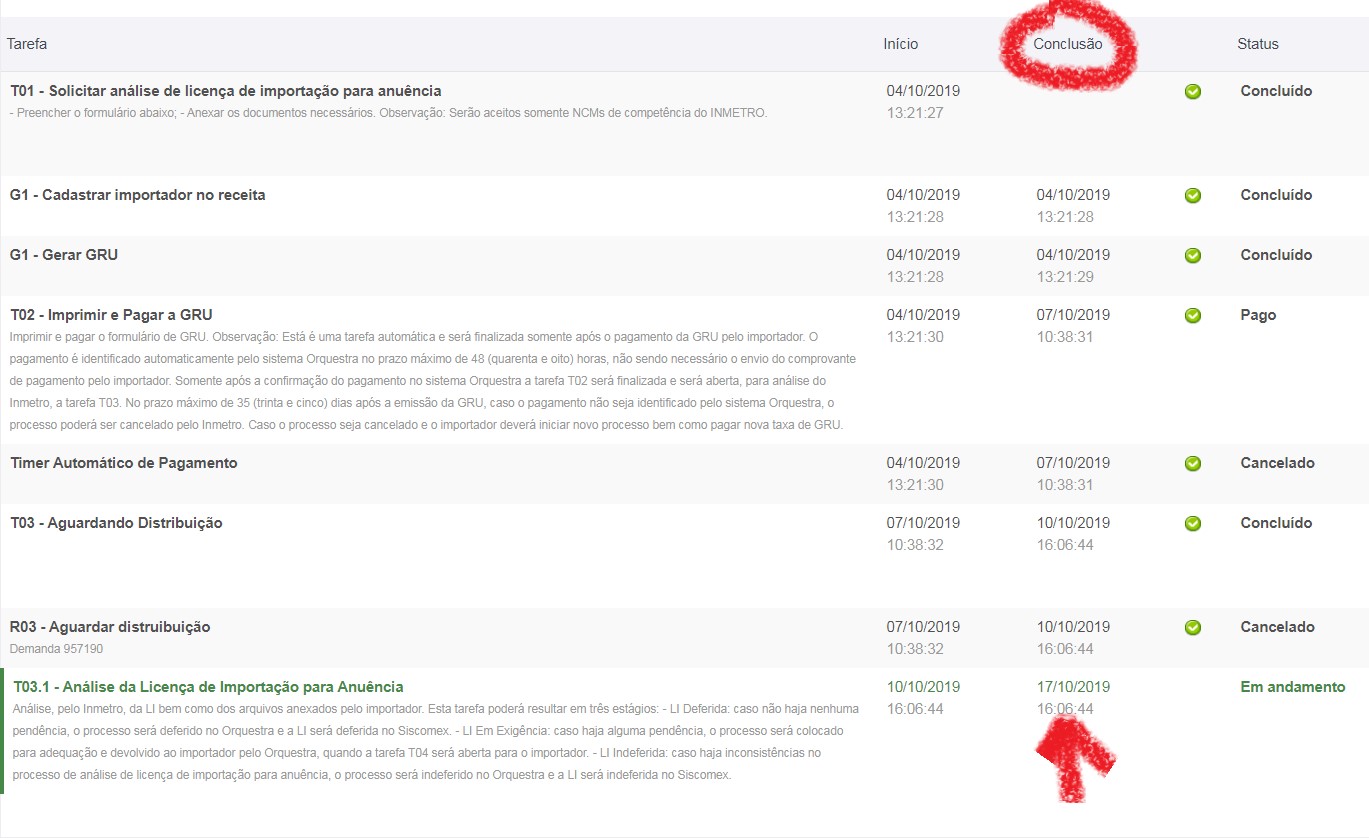This screenshot has height=838, width=1369.
Task: Click the green status icon for R03
Action: tap(1192, 627)
